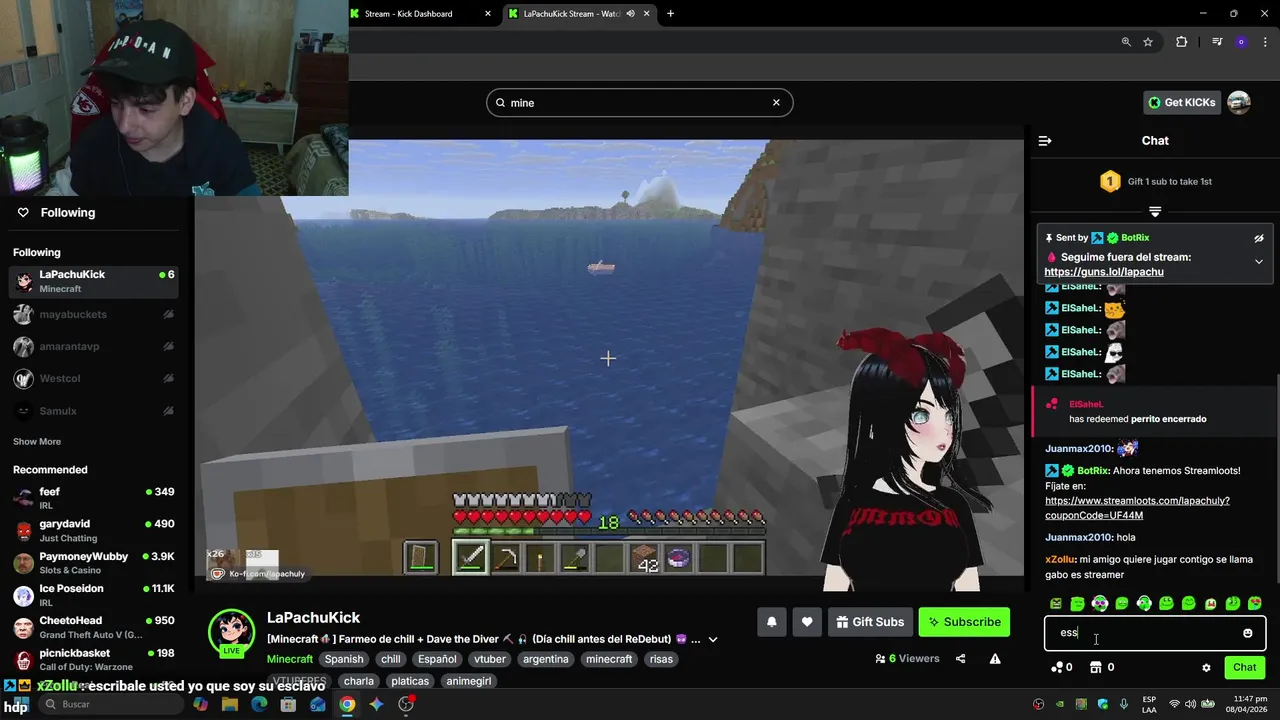Subscribe to LaPachuKick

[x=964, y=622]
